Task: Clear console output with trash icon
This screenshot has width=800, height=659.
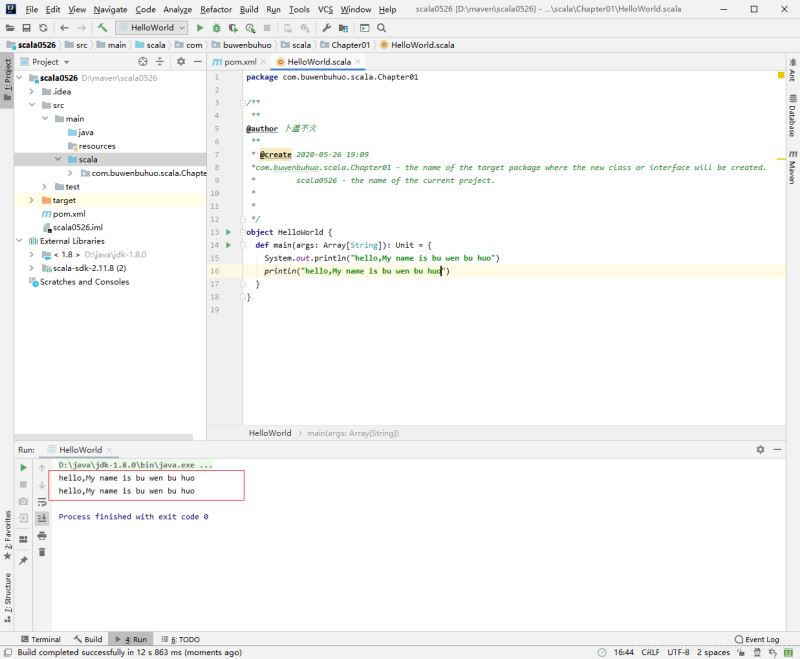Action: (x=42, y=552)
